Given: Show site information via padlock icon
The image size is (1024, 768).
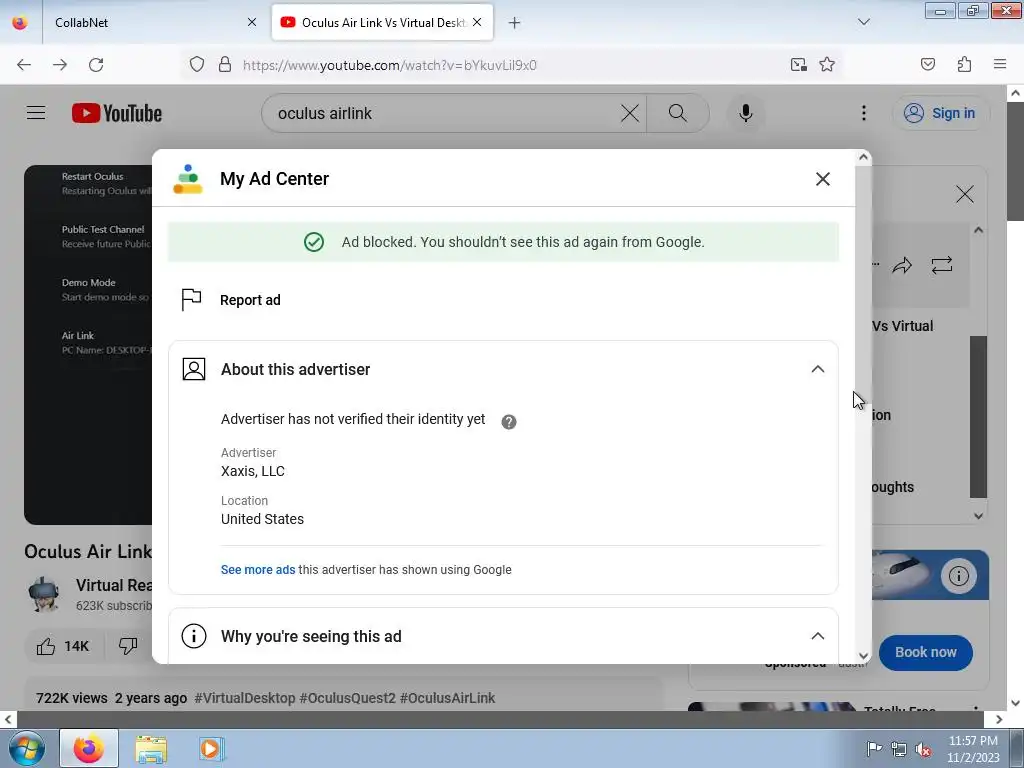Looking at the screenshot, I should (x=225, y=64).
